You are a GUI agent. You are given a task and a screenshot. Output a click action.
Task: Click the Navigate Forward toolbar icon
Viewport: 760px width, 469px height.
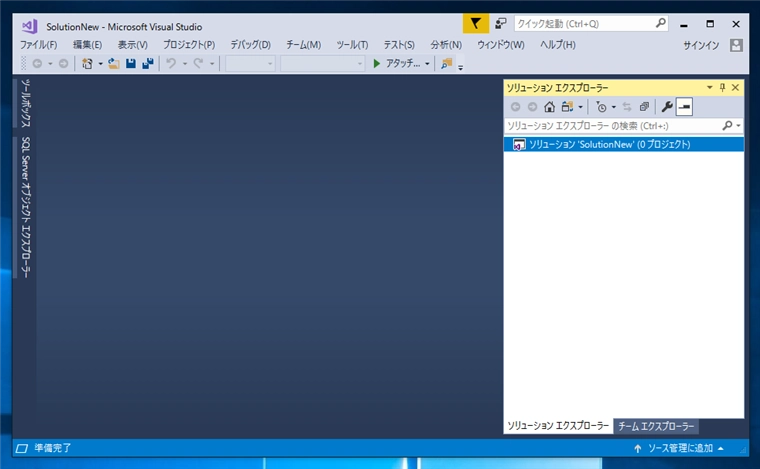(x=63, y=63)
